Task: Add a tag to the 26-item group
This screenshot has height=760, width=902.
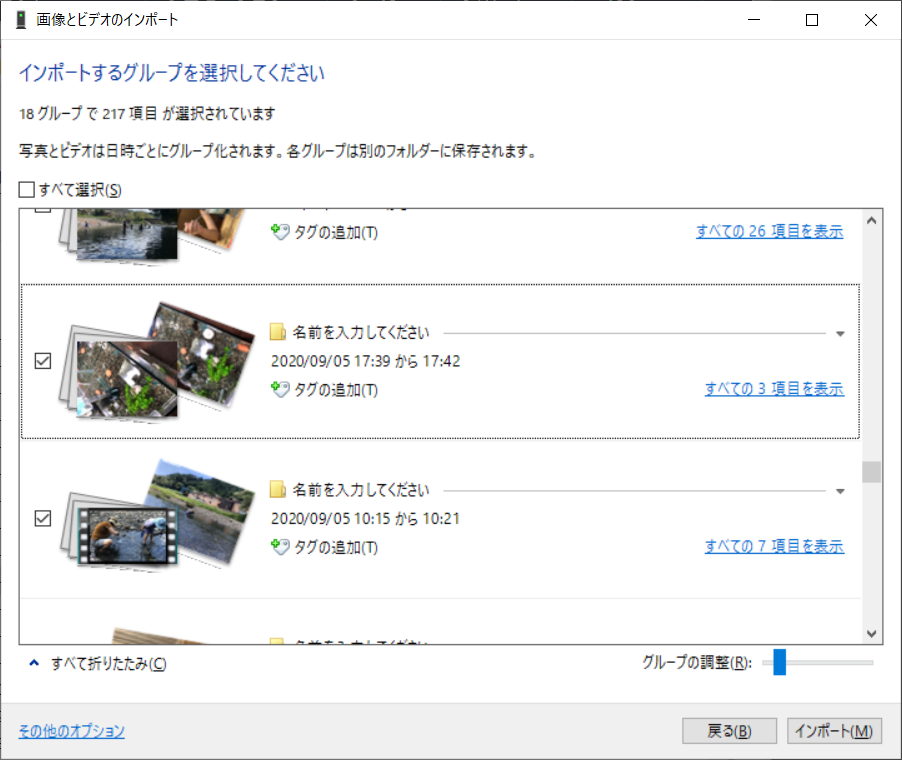Action: click(324, 232)
